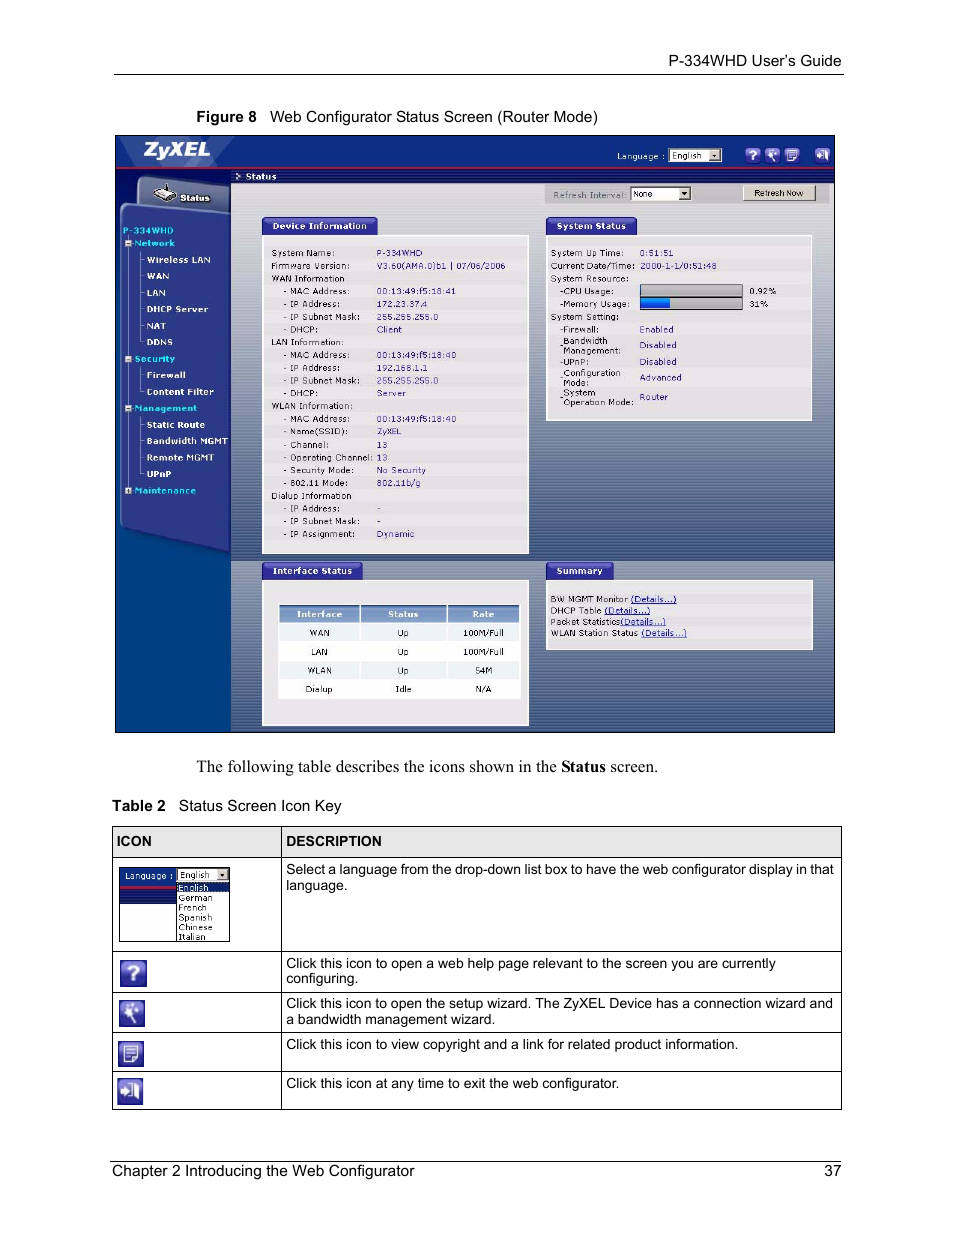Screen dimensions: 954x1235
Task: Collapse the Network tree node
Action: (x=128, y=243)
